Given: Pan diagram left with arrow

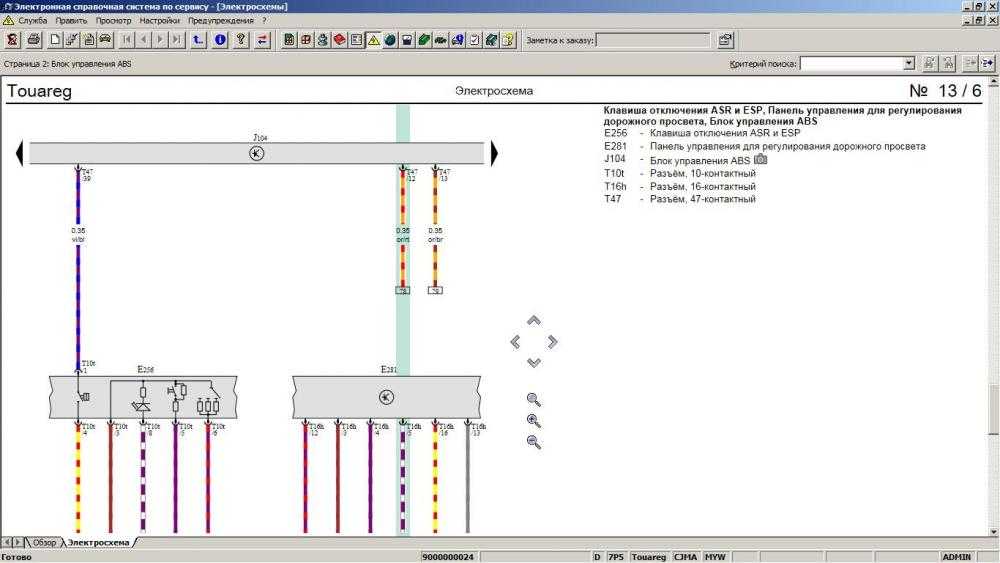Looking at the screenshot, I should tap(515, 342).
